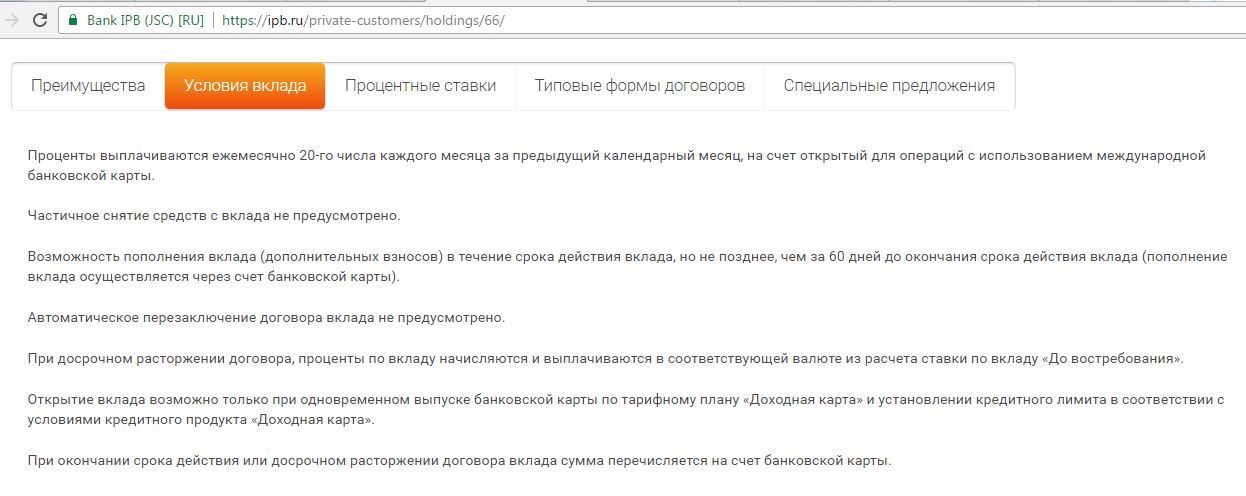Click the Автоматическое перезаключение договора sentence
Viewport: 1246px width, 496px height.
coord(266,318)
